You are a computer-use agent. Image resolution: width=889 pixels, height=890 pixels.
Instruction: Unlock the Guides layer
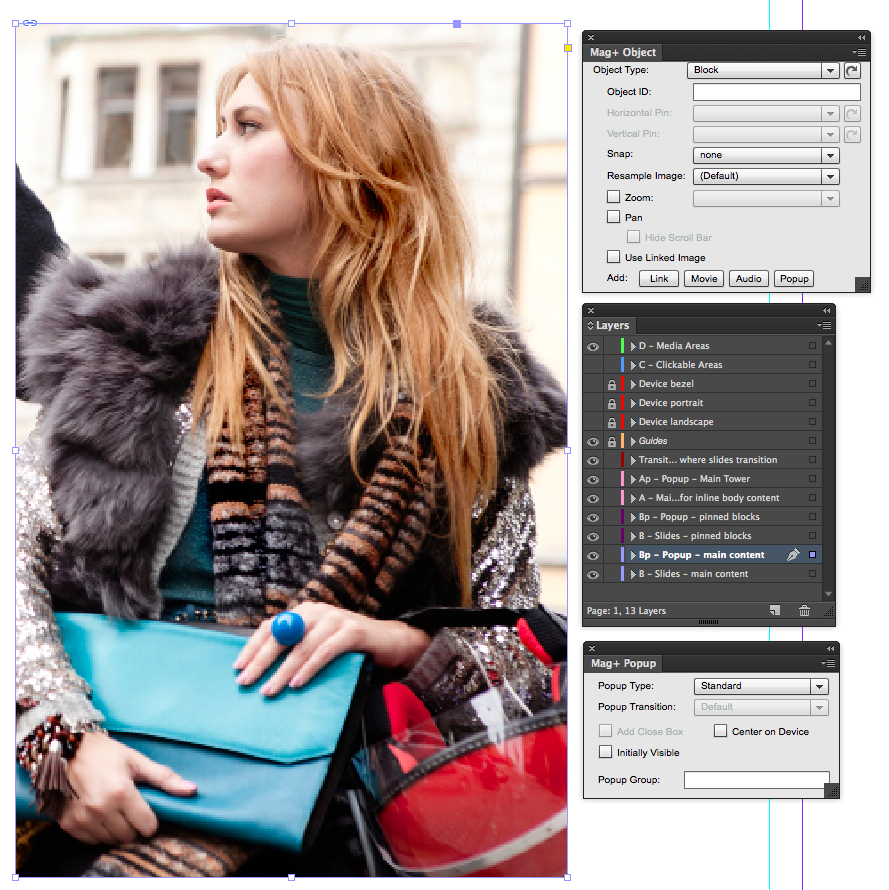point(611,442)
